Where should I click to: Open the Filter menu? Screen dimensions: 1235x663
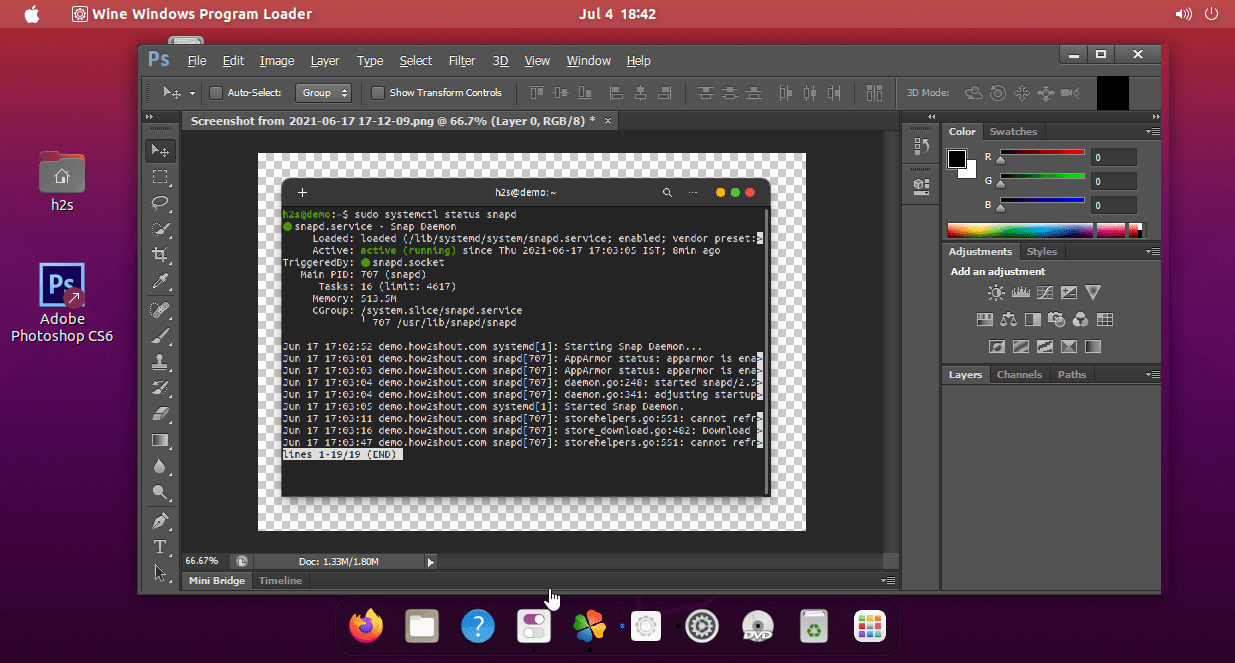click(x=461, y=61)
